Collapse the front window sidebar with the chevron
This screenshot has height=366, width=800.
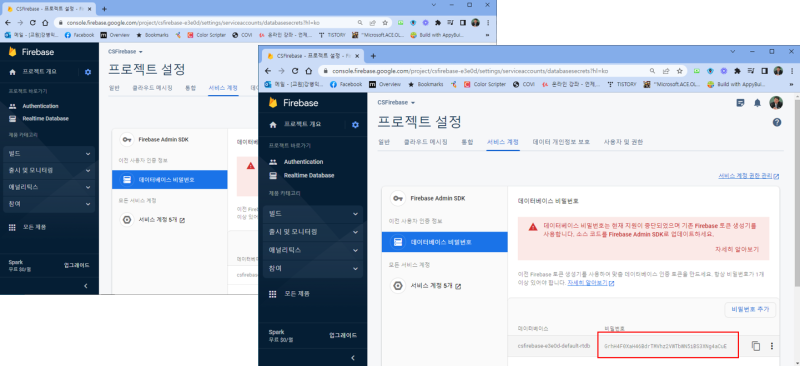point(352,358)
